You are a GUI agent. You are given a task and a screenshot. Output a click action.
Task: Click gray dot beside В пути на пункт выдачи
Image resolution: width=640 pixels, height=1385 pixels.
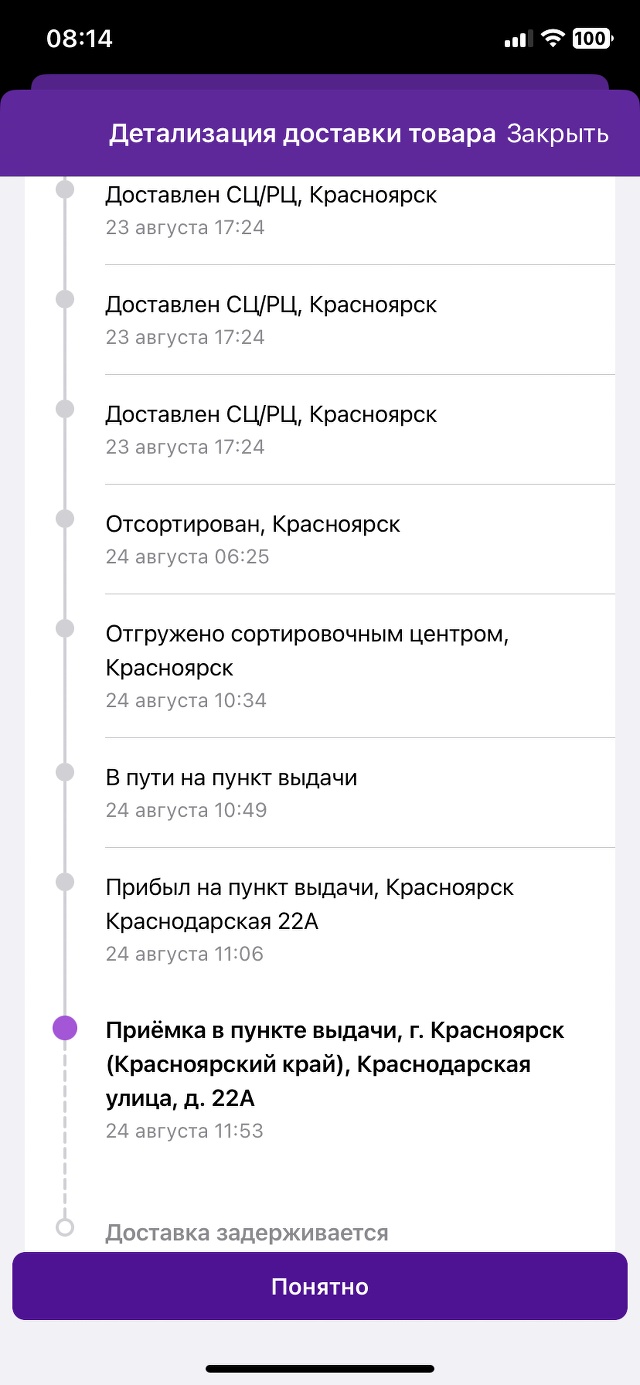pos(65,772)
